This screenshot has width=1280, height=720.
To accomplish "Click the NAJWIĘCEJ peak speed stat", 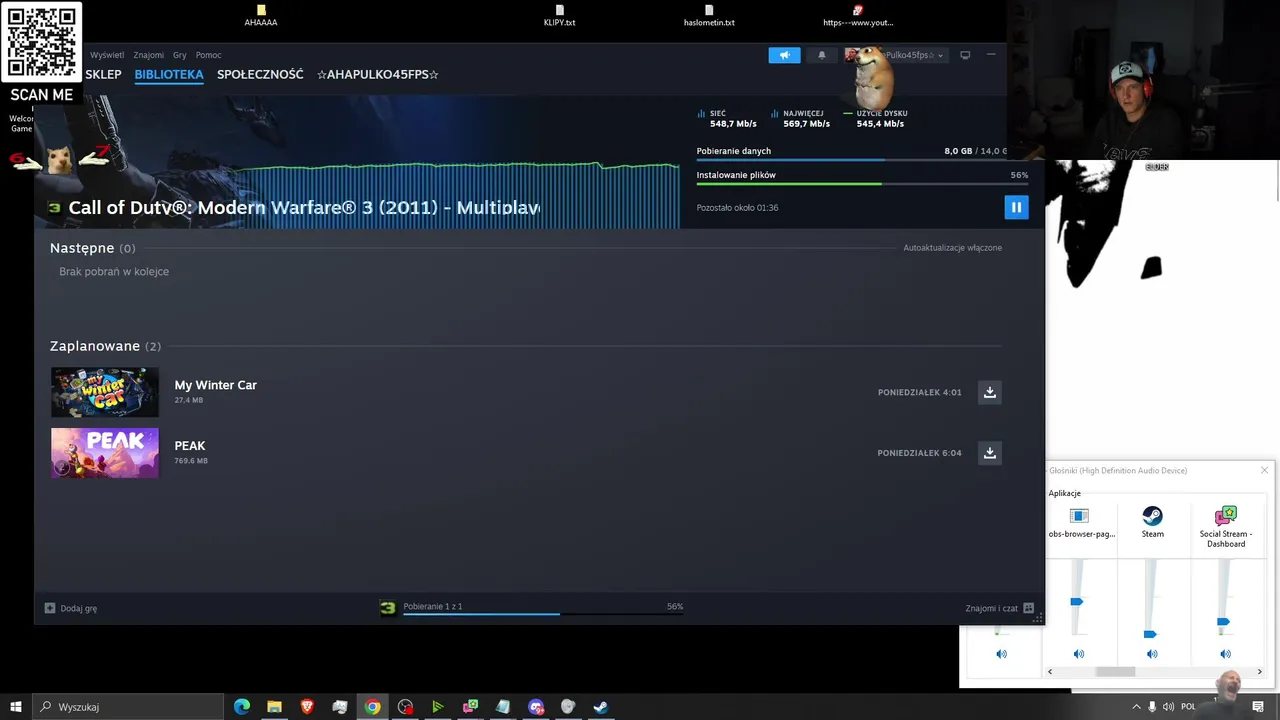I will pyautogui.click(x=800, y=119).
